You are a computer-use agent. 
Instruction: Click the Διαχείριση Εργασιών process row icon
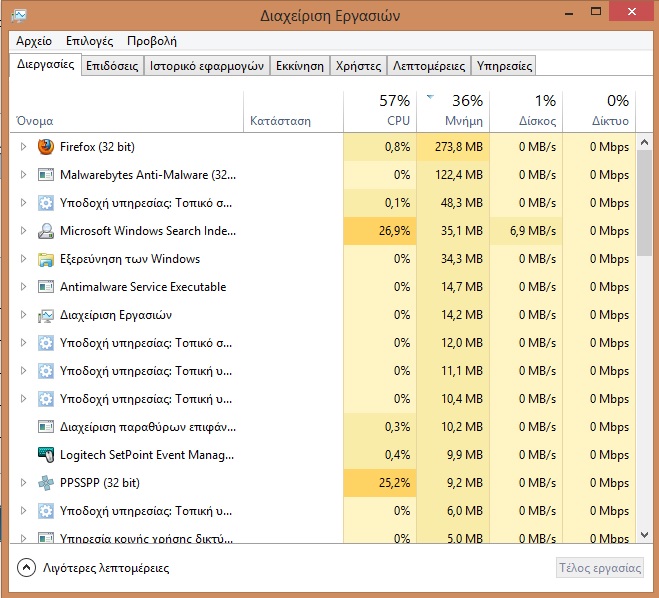[x=46, y=315]
